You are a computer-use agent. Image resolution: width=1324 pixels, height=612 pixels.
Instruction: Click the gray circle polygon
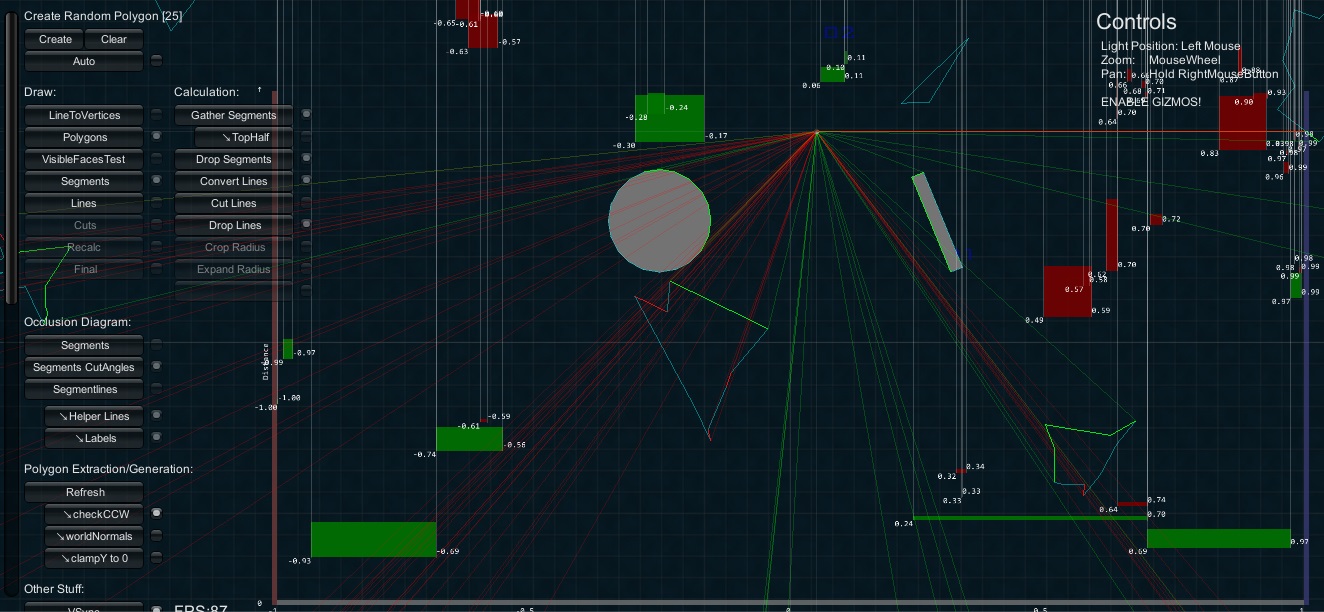point(660,221)
